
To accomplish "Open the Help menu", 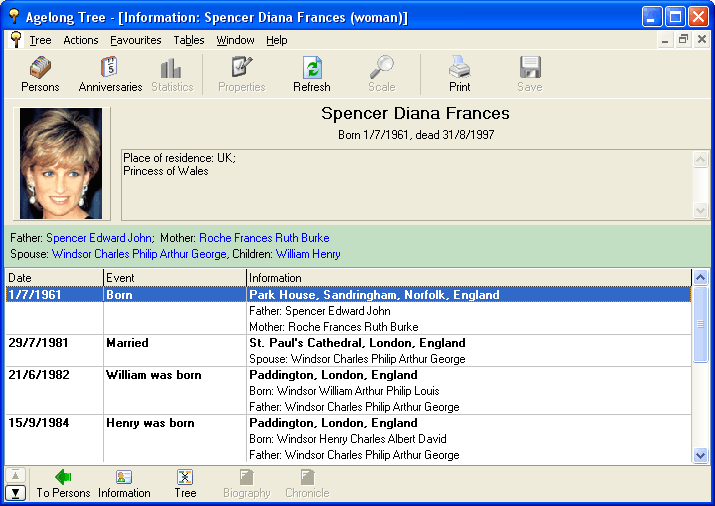I will [x=277, y=40].
